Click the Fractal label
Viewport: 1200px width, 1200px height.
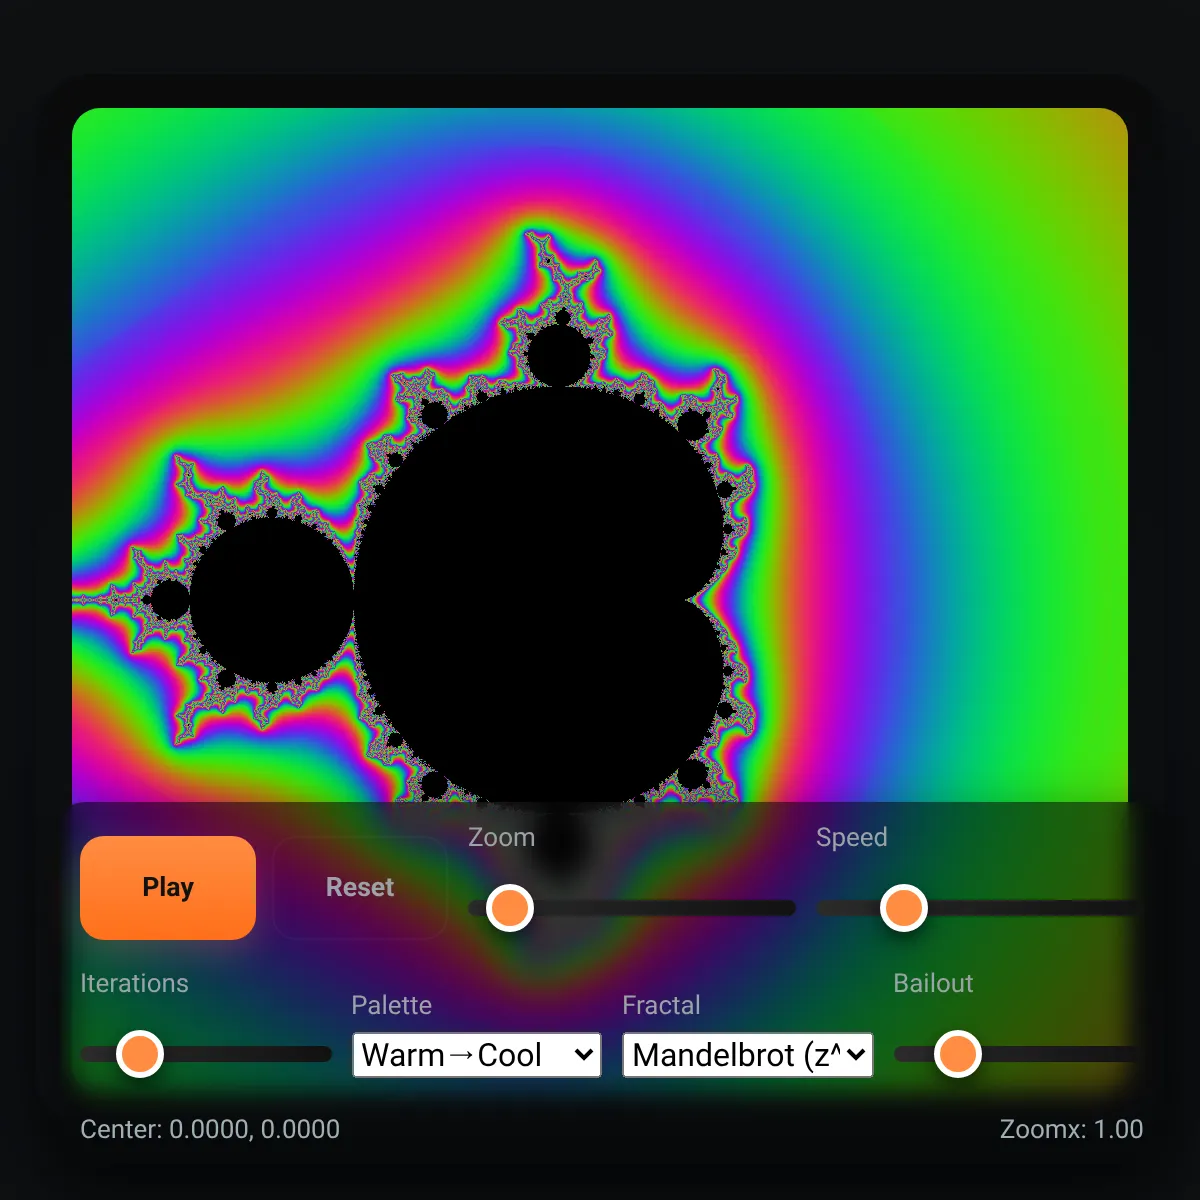click(x=661, y=1005)
